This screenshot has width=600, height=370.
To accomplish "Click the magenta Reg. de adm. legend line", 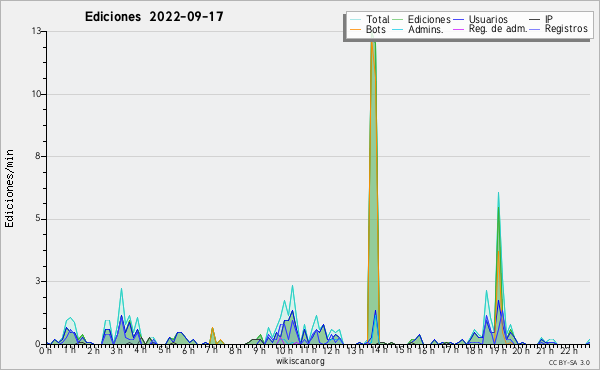I will pos(458,29).
